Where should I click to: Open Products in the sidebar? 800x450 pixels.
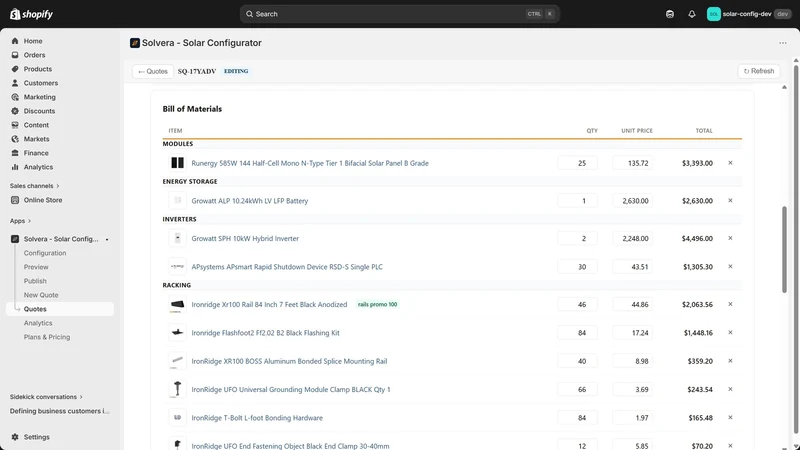pos(37,69)
